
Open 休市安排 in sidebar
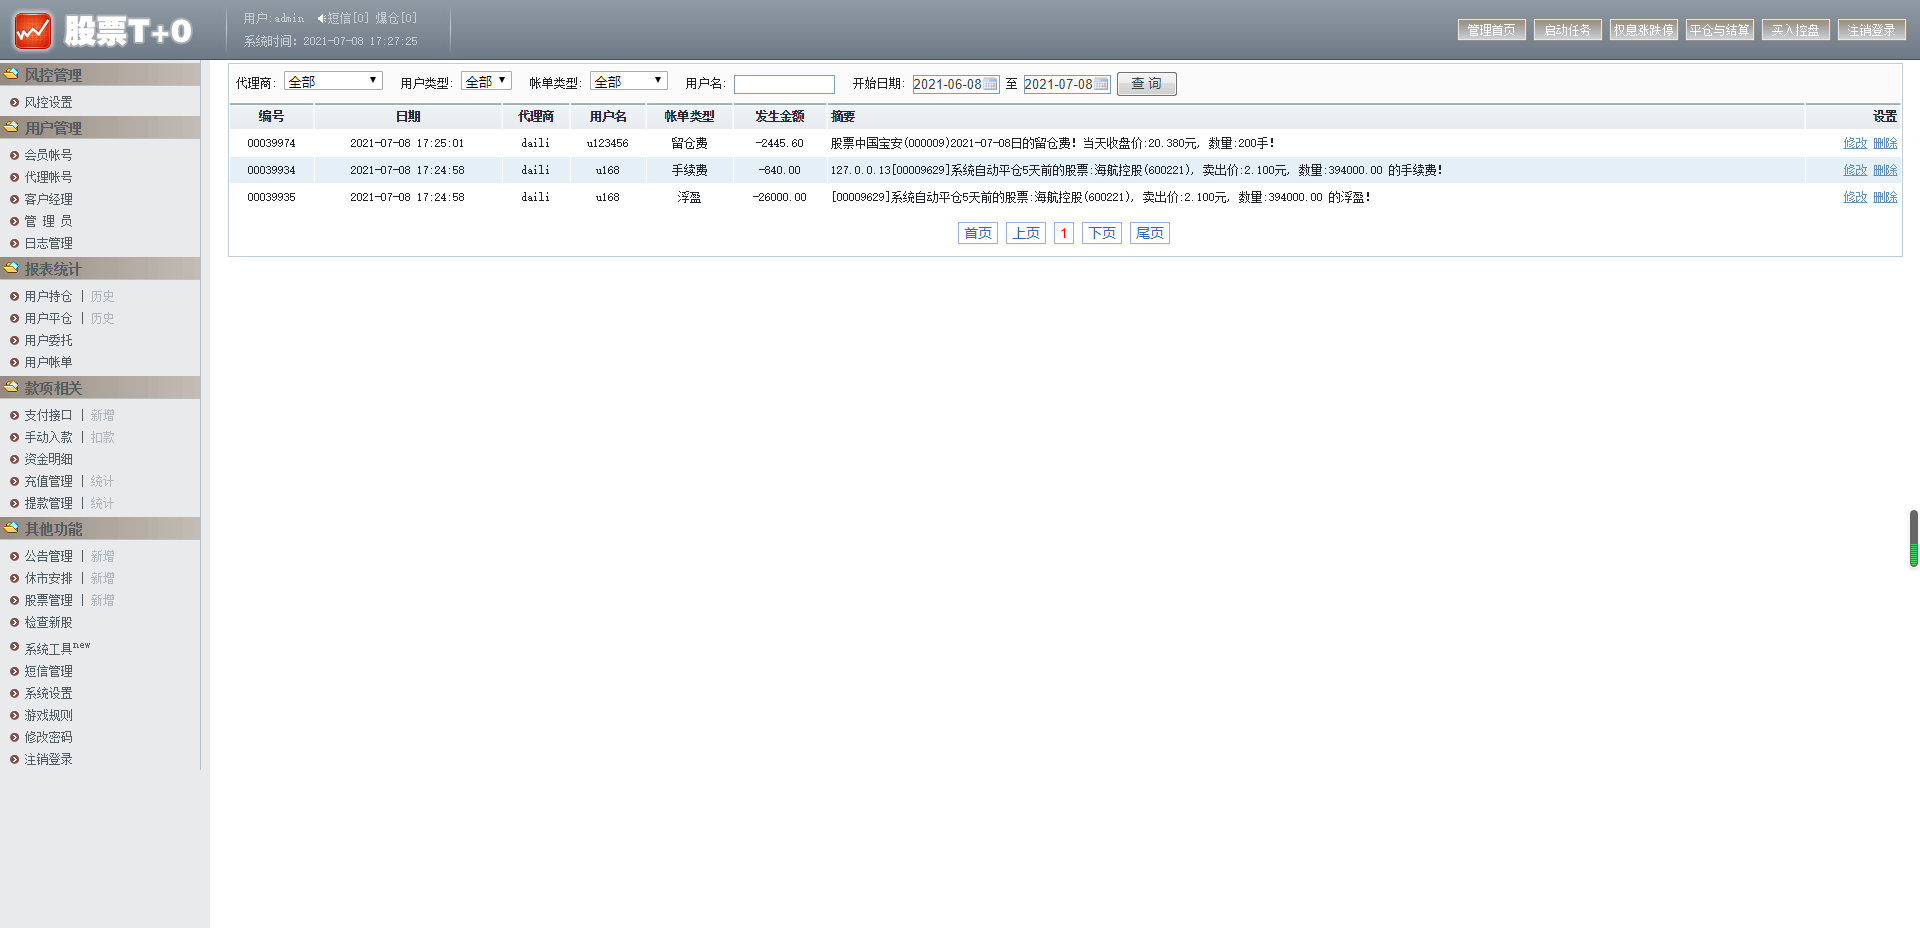48,578
